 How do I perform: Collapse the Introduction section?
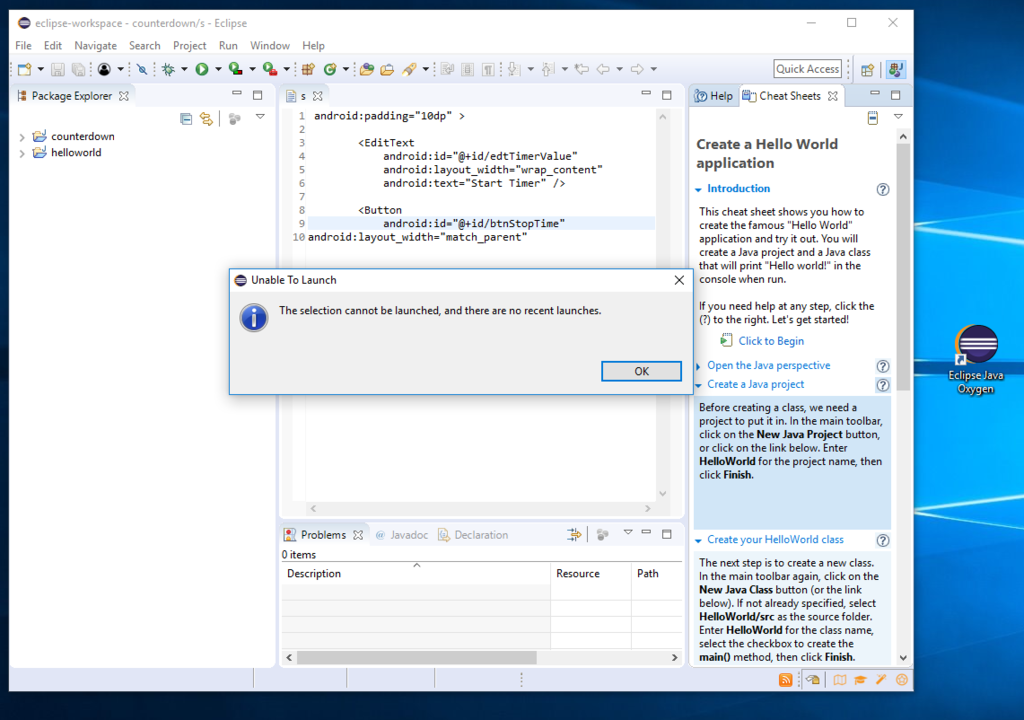(x=698, y=189)
